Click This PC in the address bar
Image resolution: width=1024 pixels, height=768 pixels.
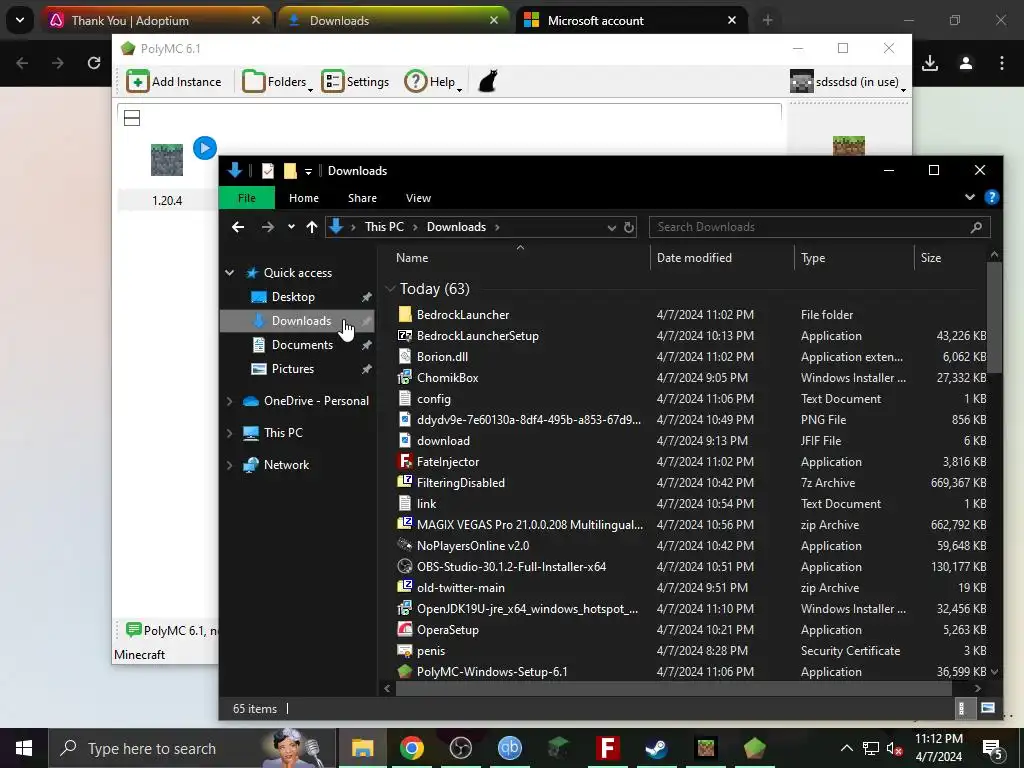pyautogui.click(x=384, y=227)
